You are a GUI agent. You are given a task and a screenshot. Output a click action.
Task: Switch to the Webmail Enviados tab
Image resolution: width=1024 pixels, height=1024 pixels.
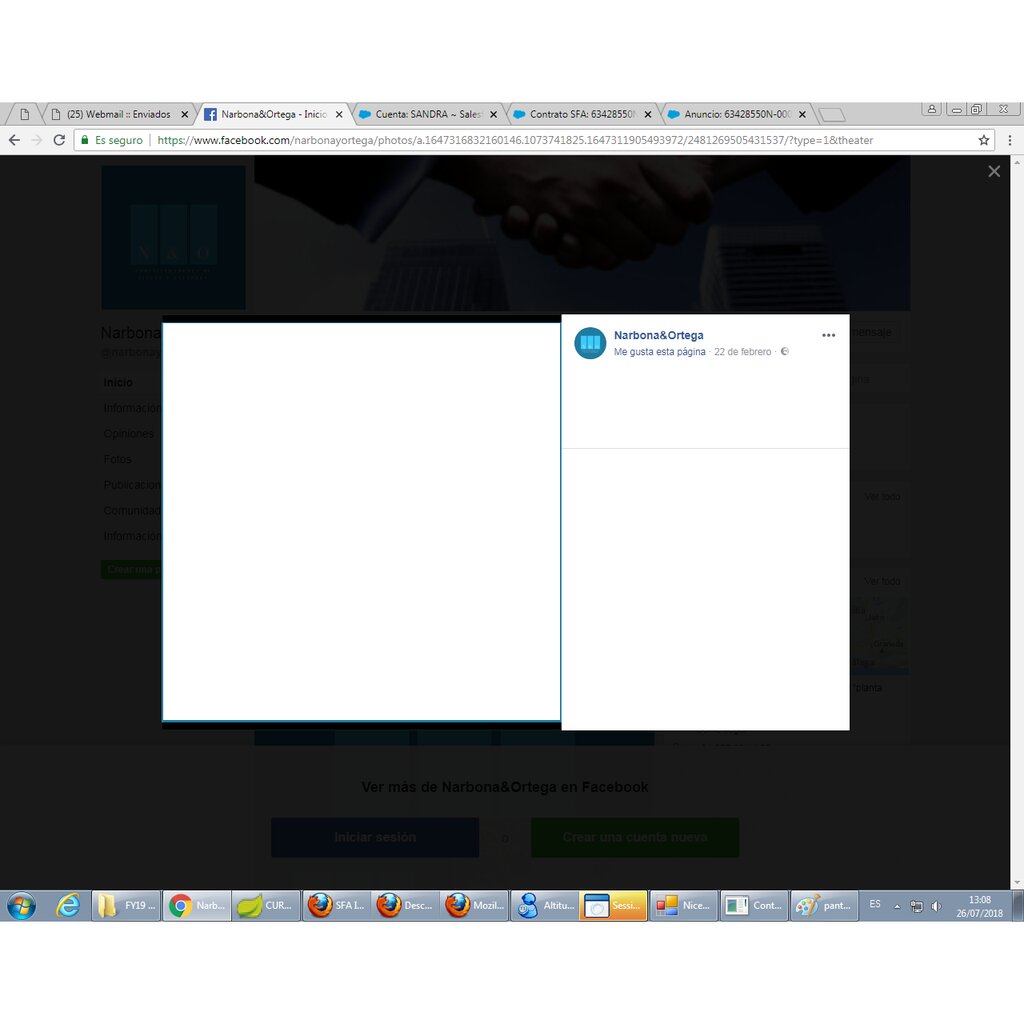[118, 114]
